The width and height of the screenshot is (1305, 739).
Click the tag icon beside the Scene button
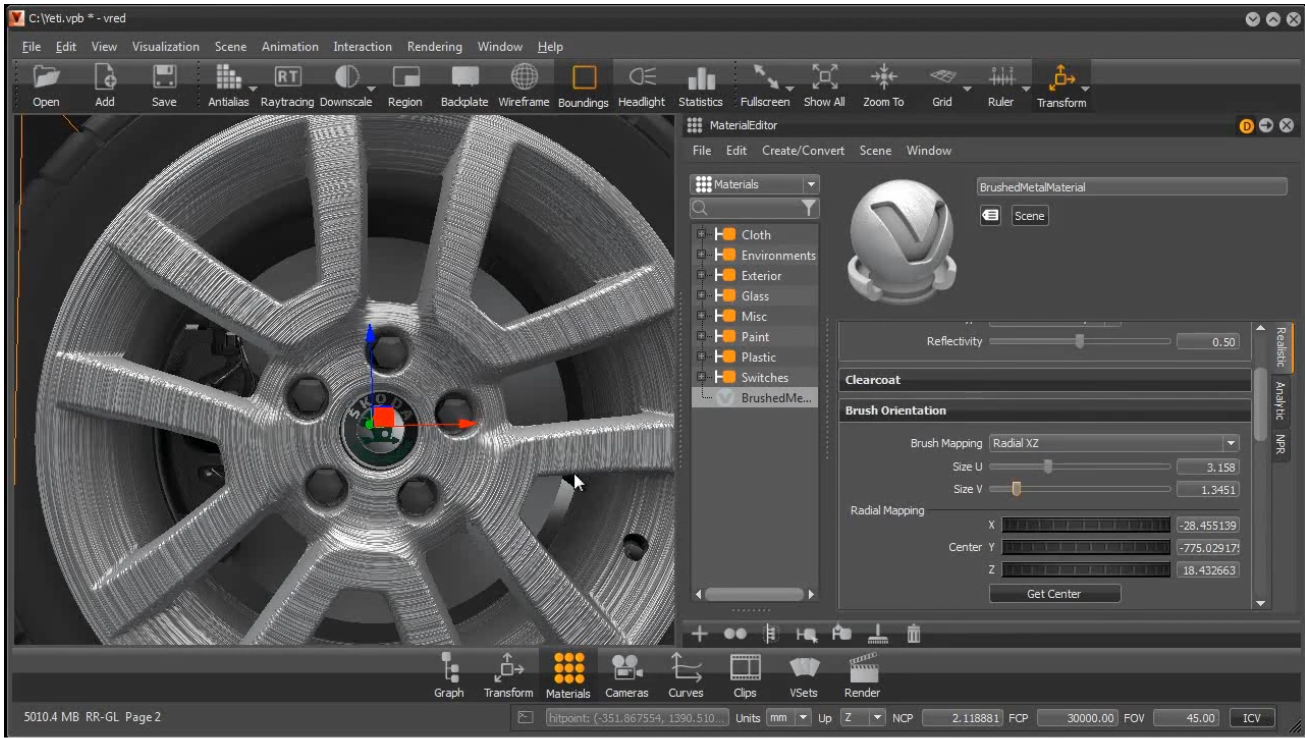coord(991,215)
